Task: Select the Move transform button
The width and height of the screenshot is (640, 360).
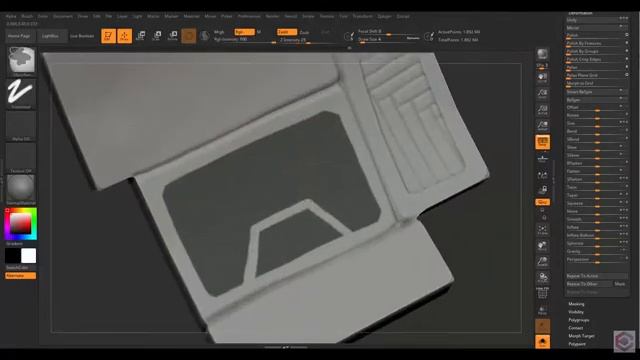Action: [x=140, y=36]
